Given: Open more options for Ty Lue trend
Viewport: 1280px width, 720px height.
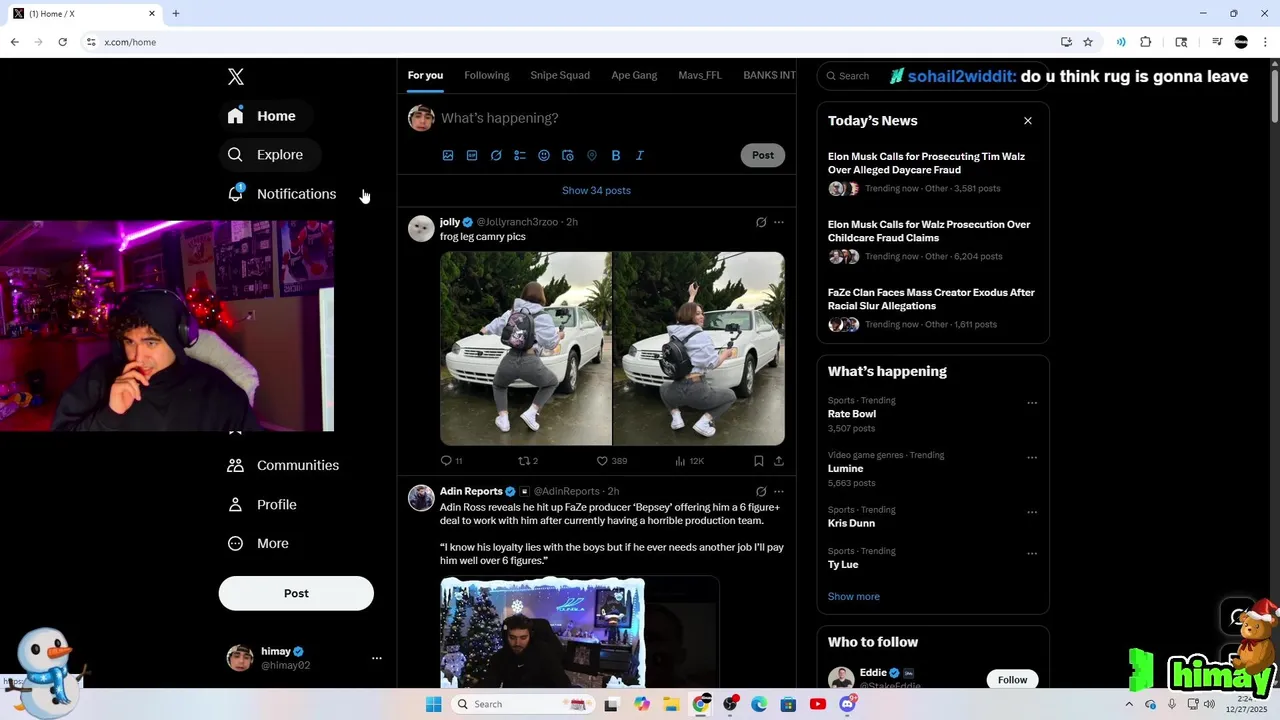Looking at the screenshot, I should (1032, 554).
